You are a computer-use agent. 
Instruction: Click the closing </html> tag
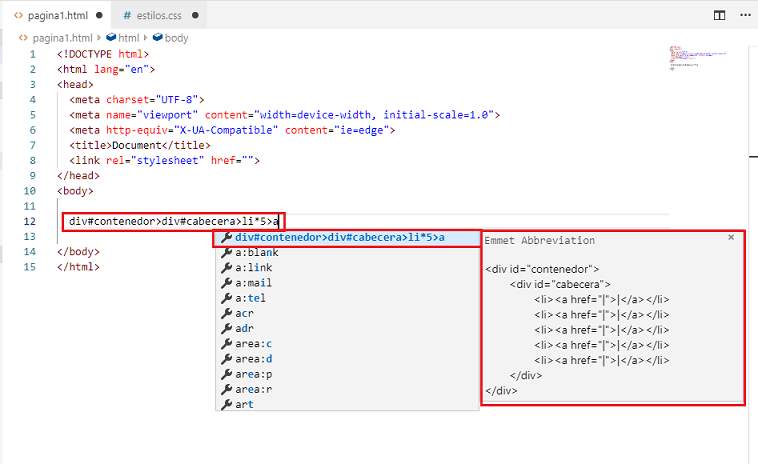tap(78, 267)
